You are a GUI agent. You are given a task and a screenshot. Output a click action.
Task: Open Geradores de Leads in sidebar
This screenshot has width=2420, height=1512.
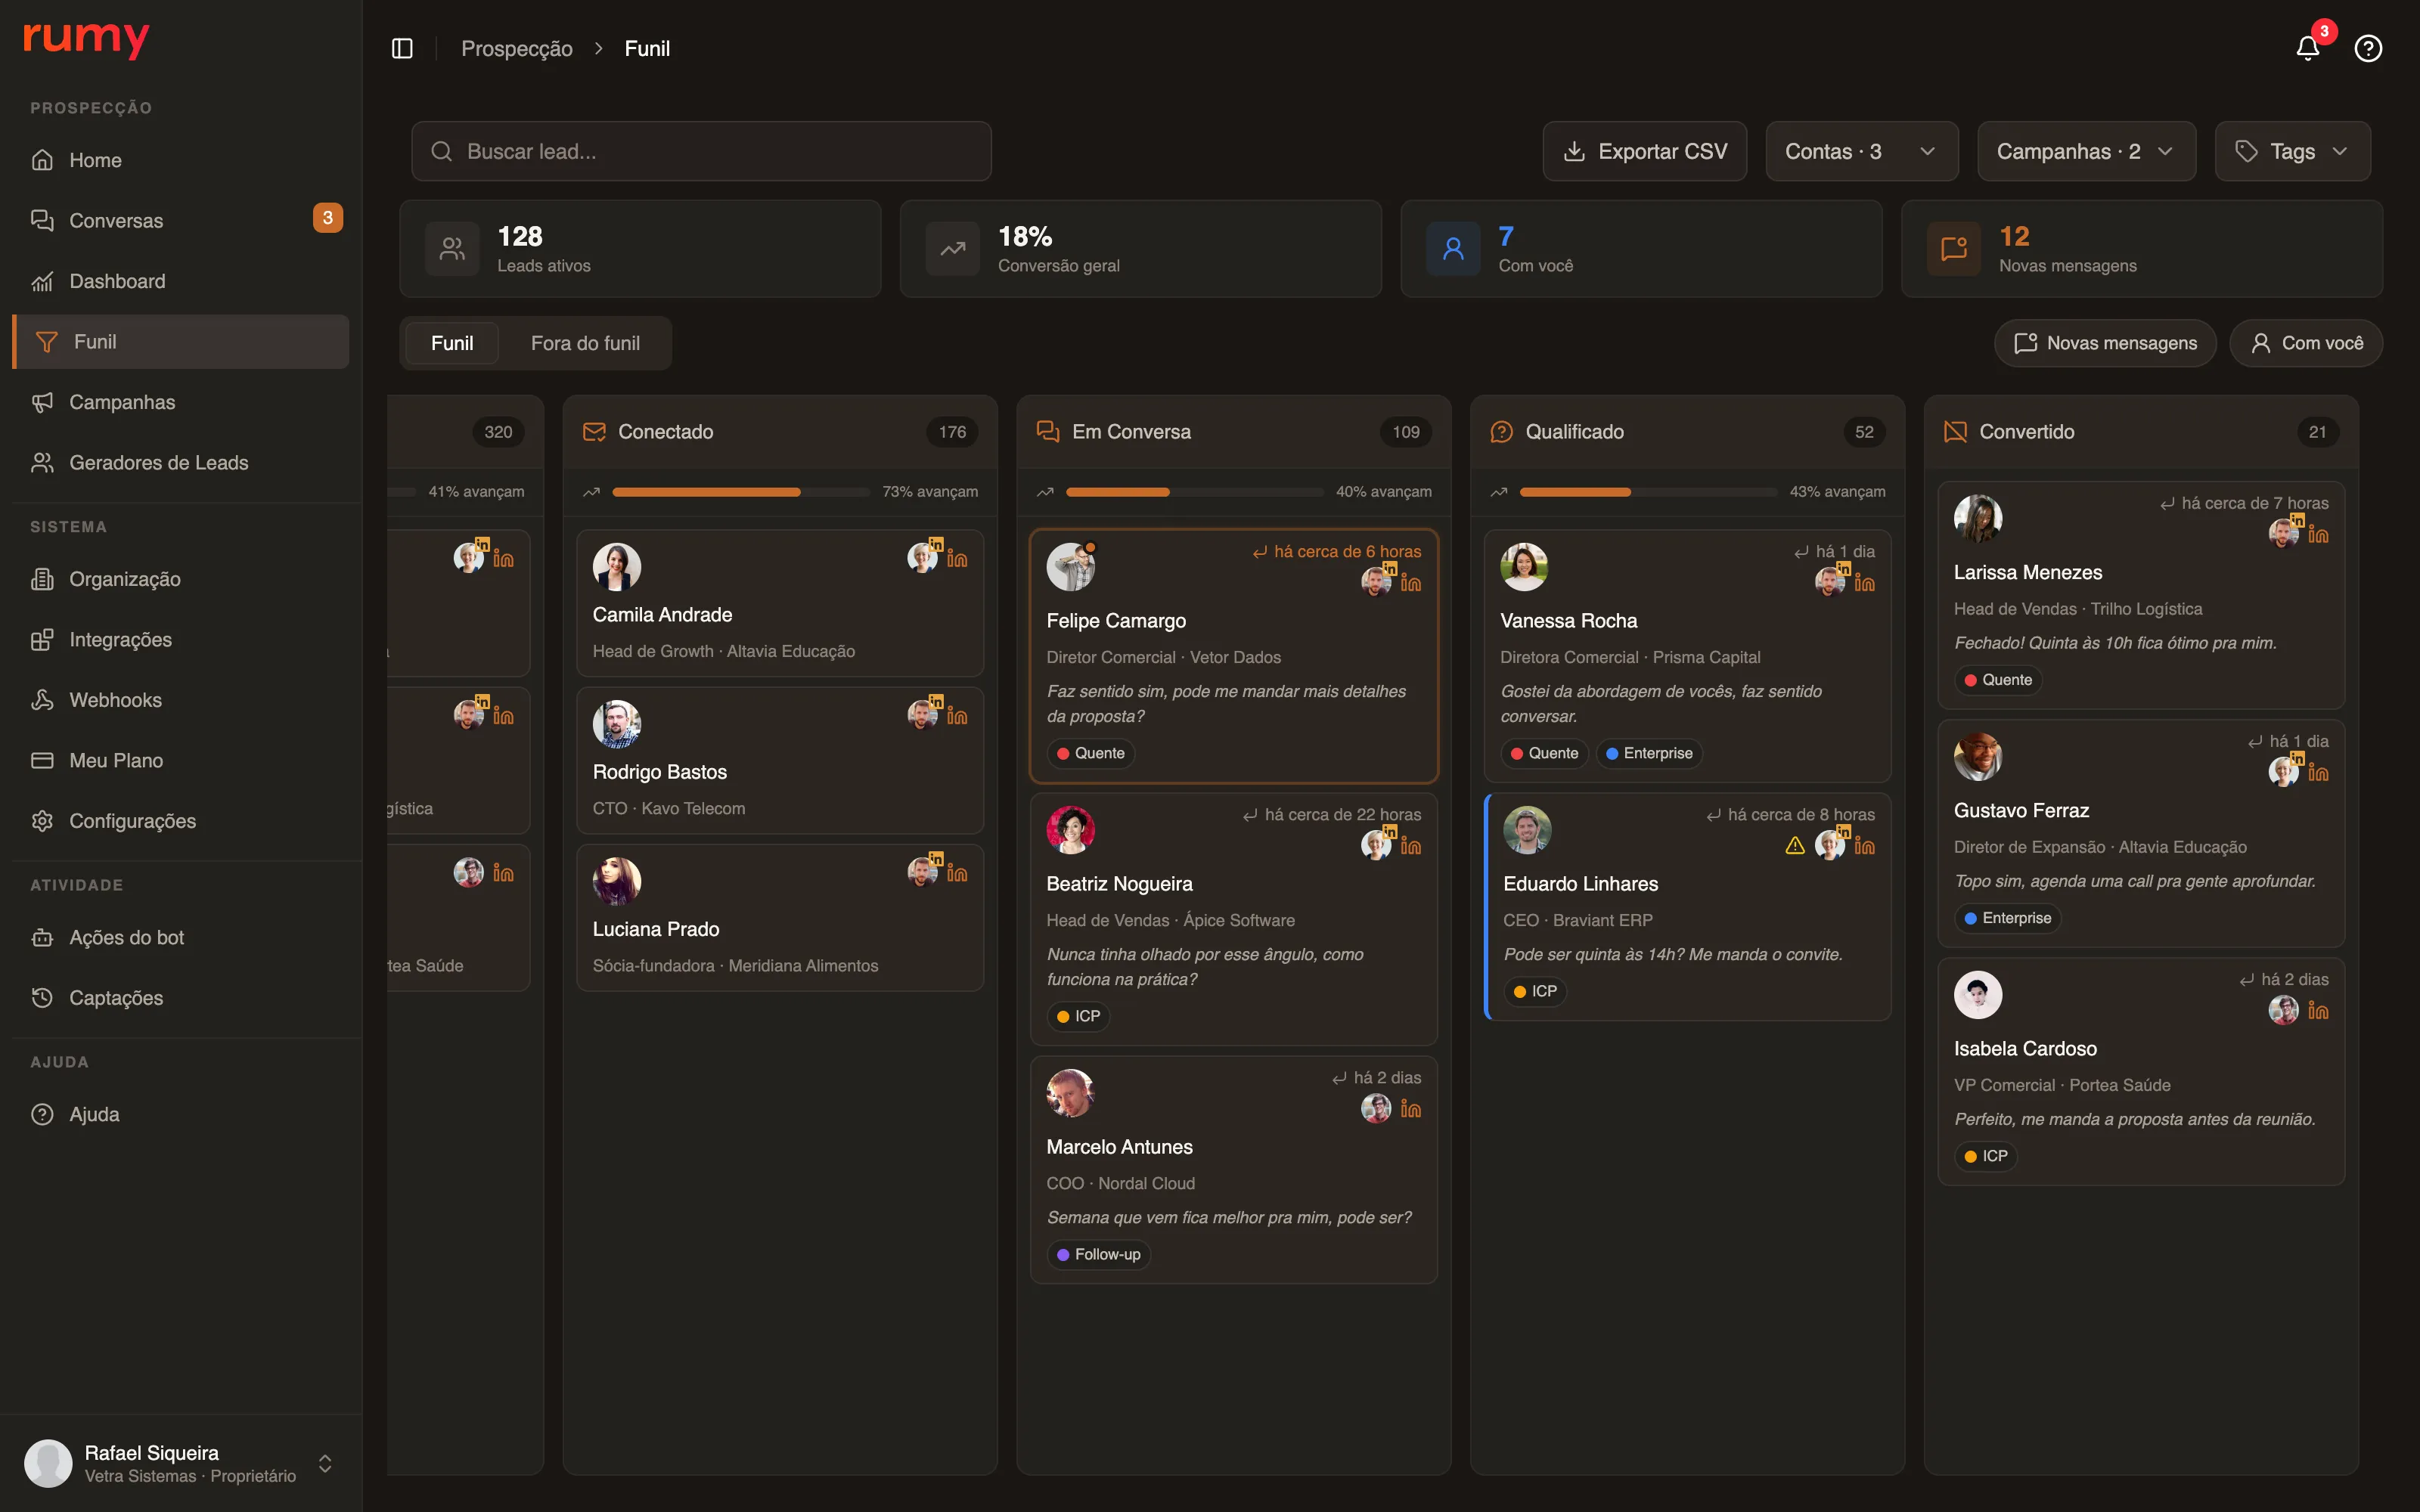click(181, 462)
